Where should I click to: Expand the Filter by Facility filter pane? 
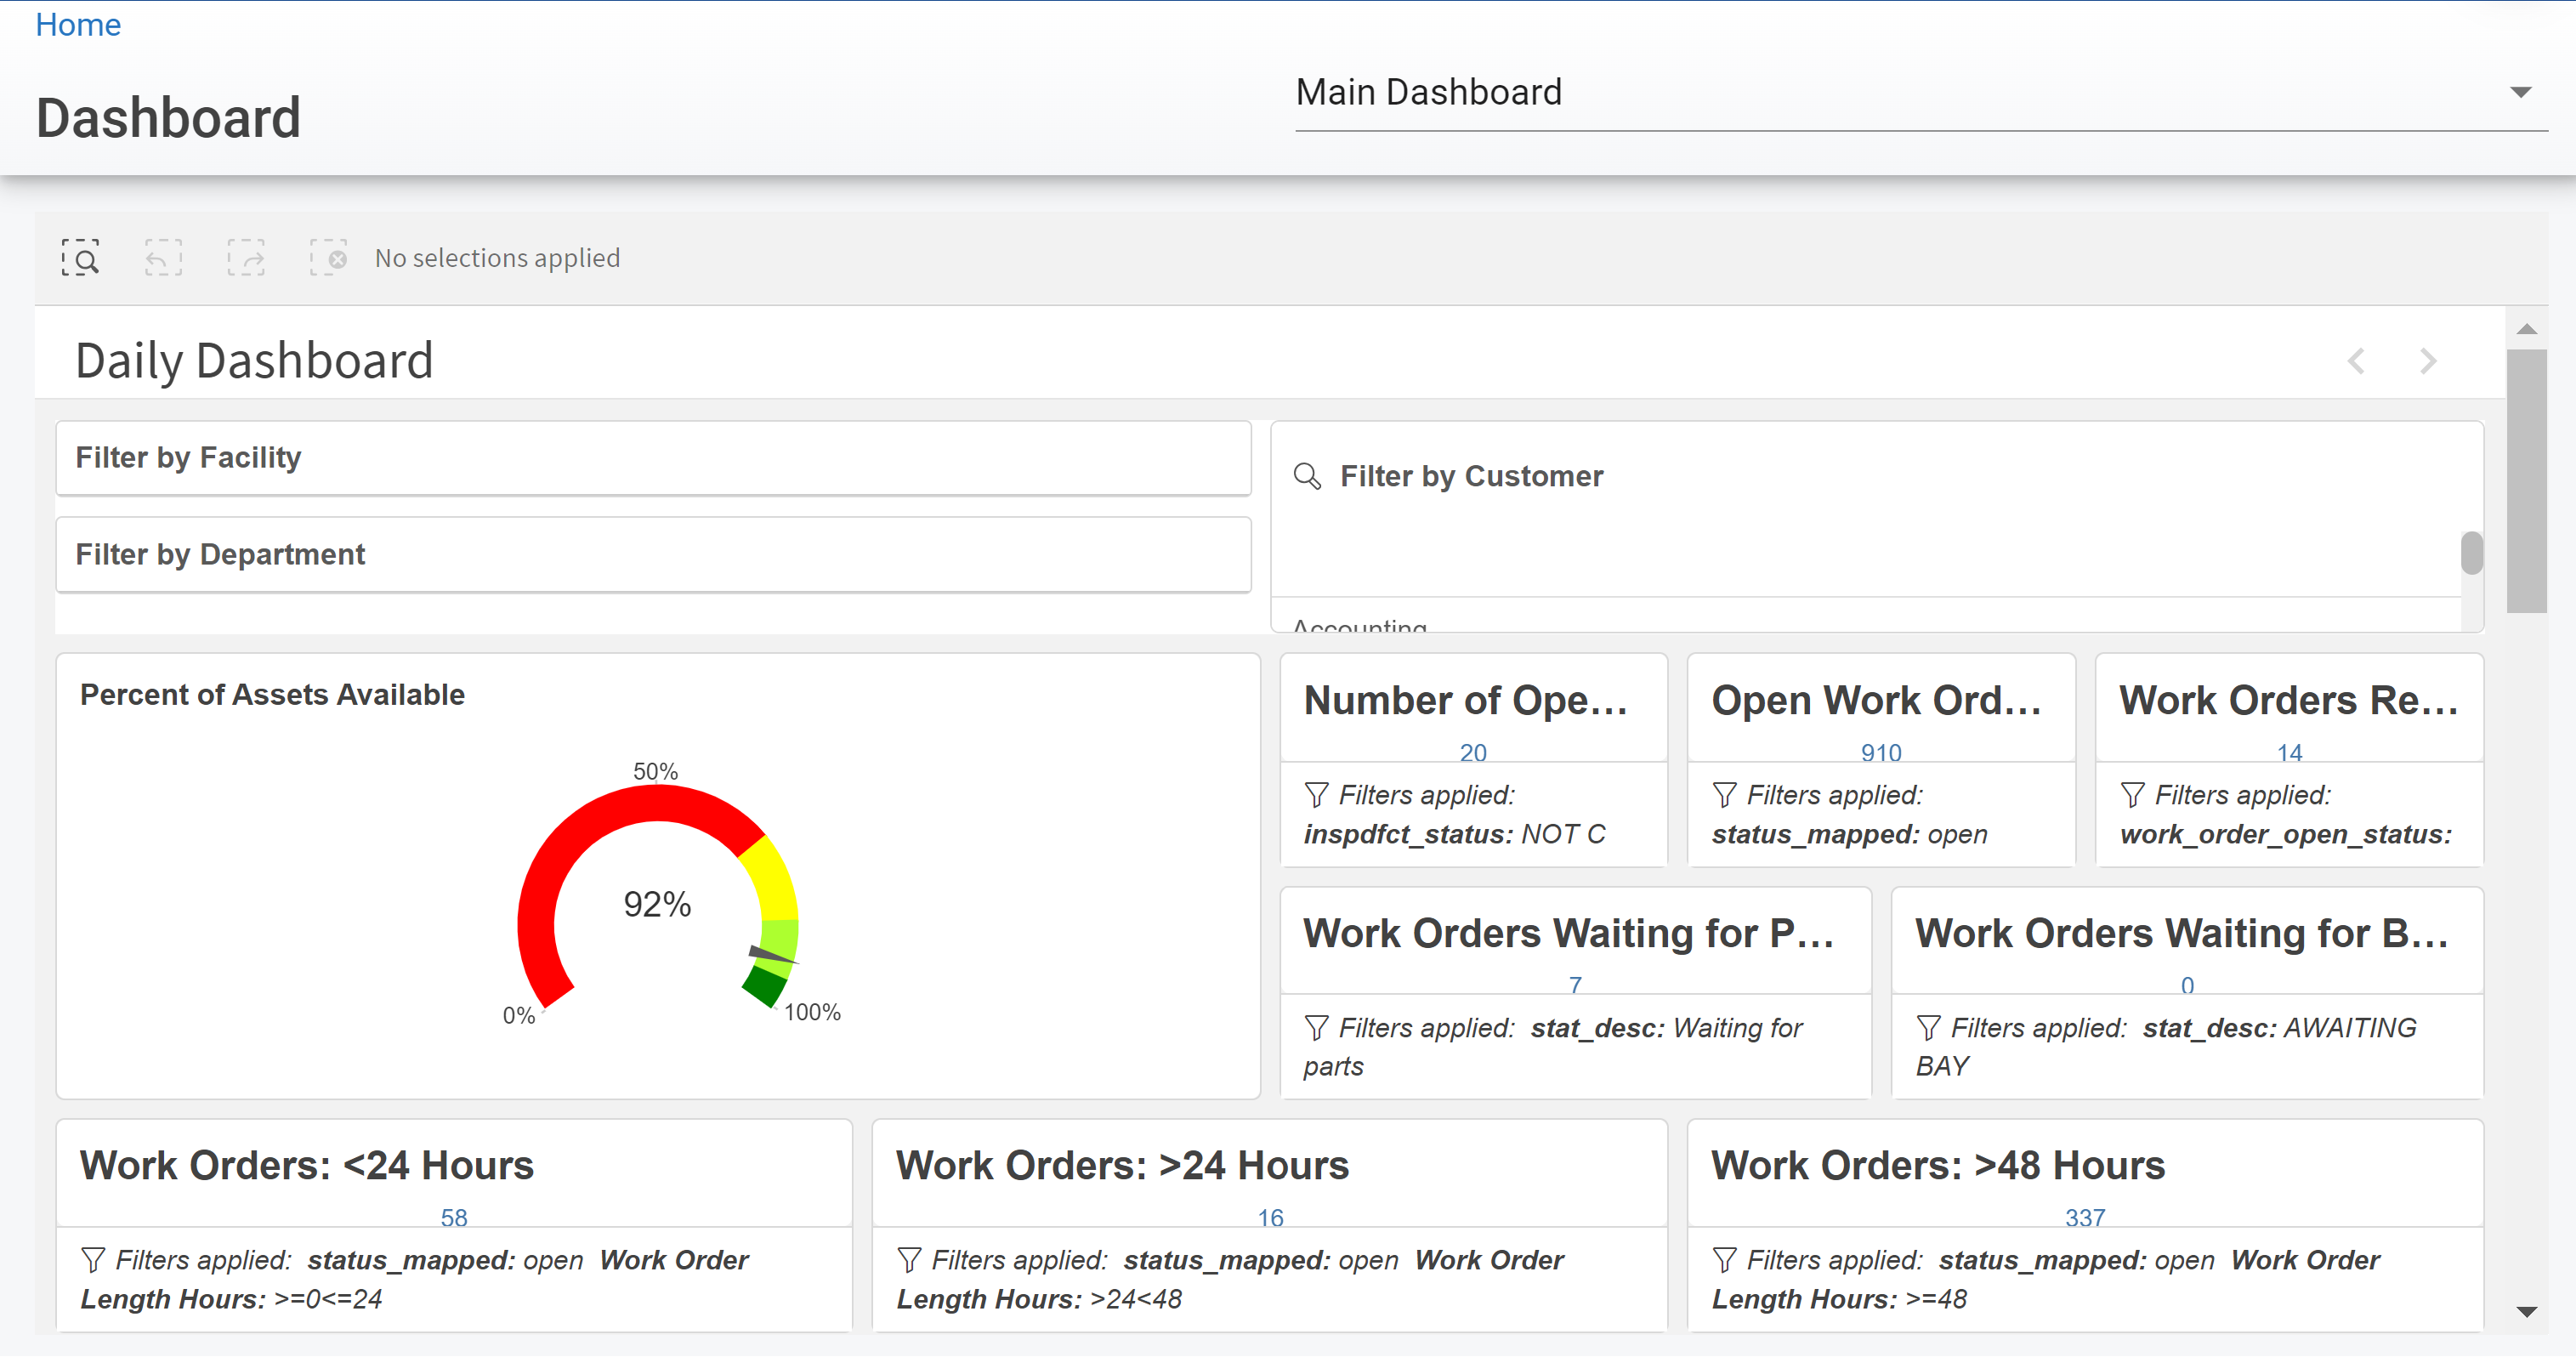(653, 458)
